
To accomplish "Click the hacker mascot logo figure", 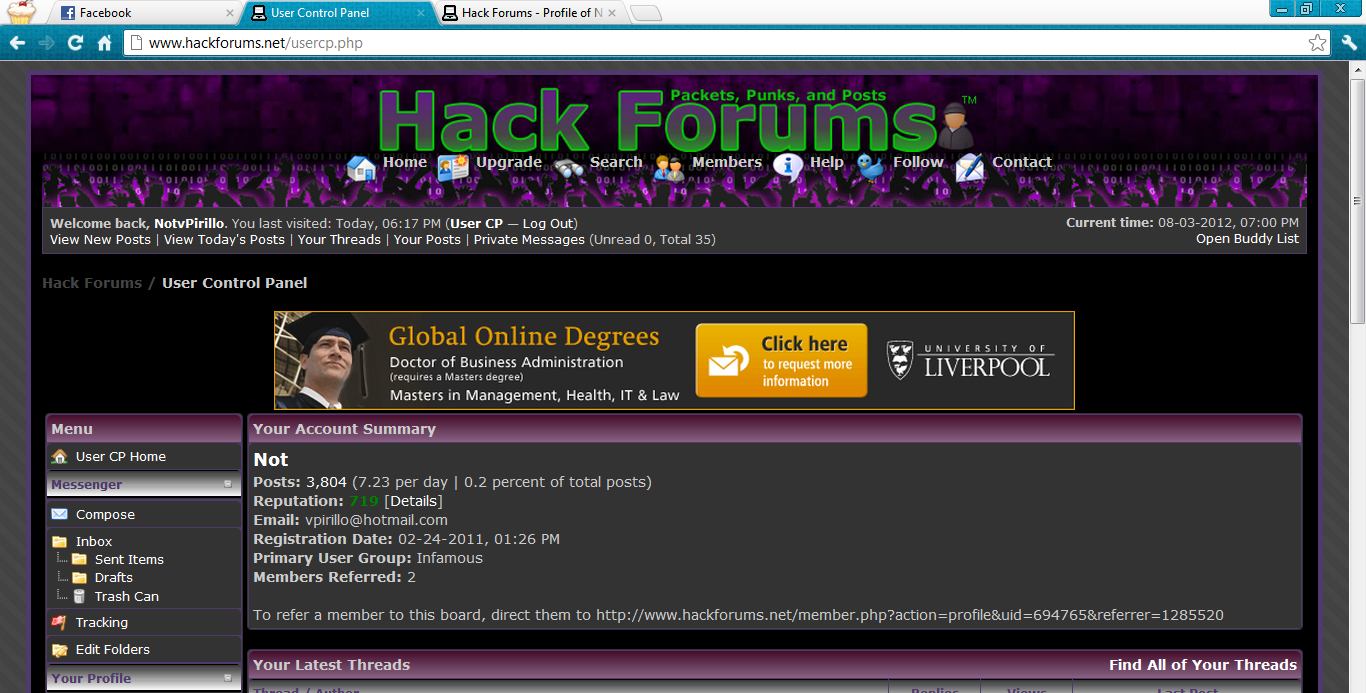I will (x=956, y=125).
